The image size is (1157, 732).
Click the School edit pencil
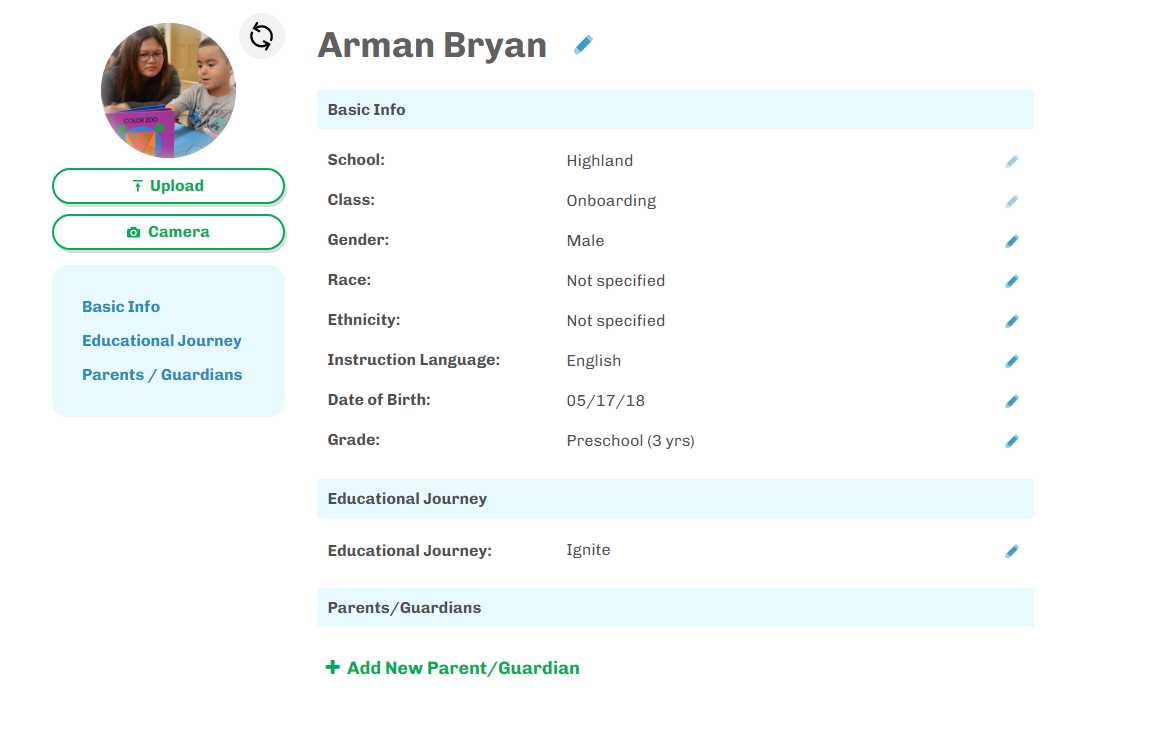1012,161
